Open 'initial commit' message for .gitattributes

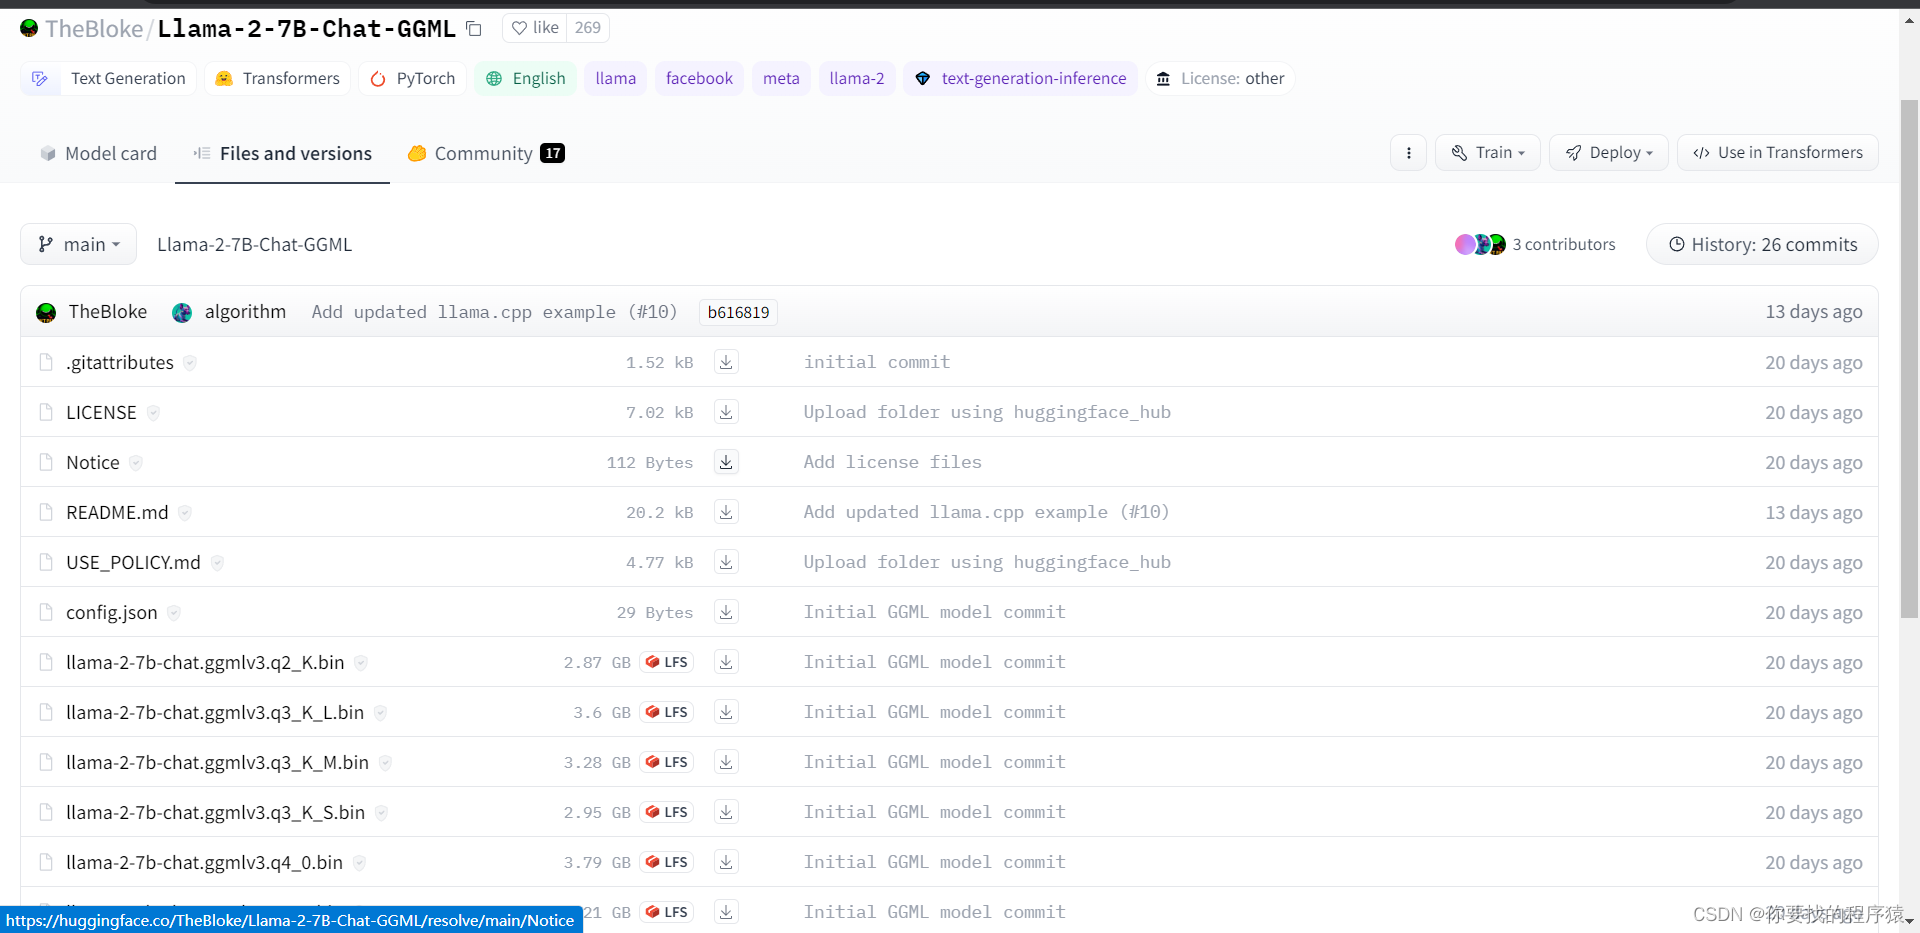point(877,362)
